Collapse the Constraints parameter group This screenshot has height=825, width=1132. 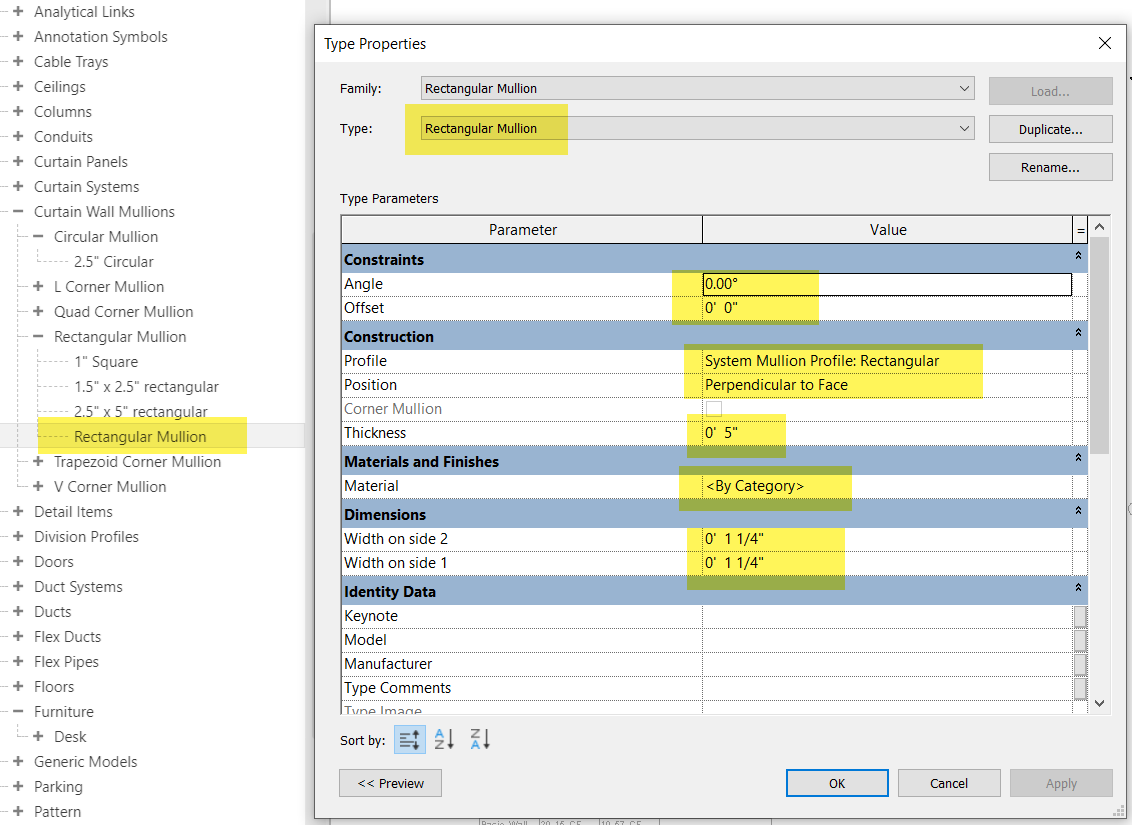click(1077, 257)
